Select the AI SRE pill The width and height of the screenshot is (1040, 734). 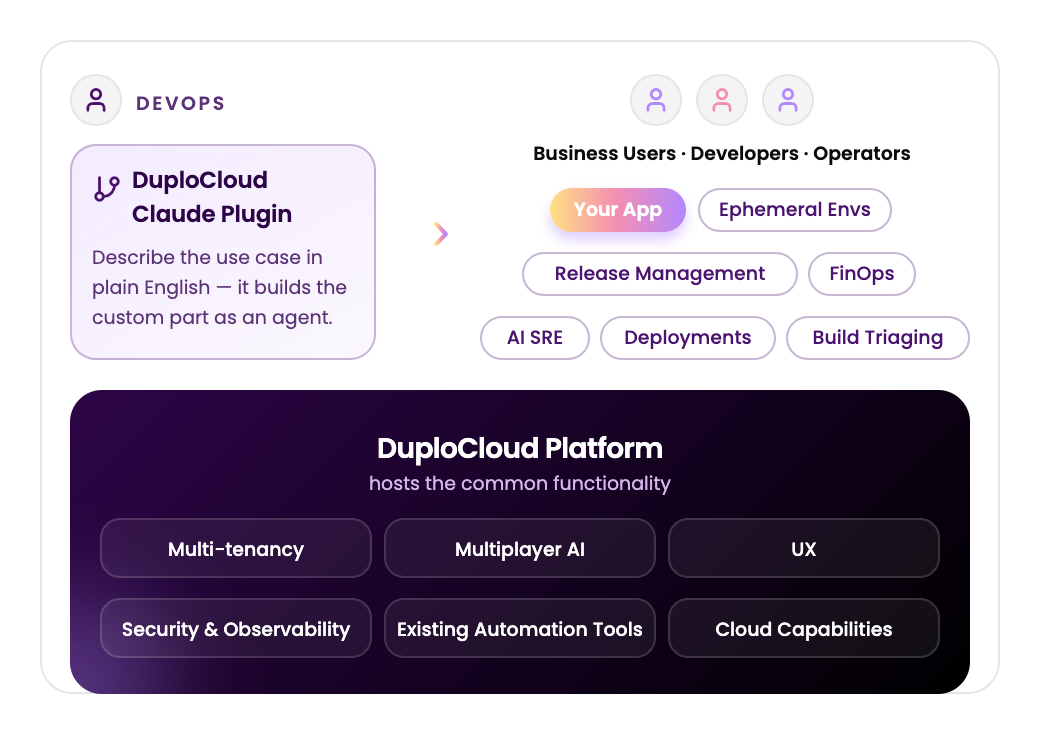pos(535,338)
